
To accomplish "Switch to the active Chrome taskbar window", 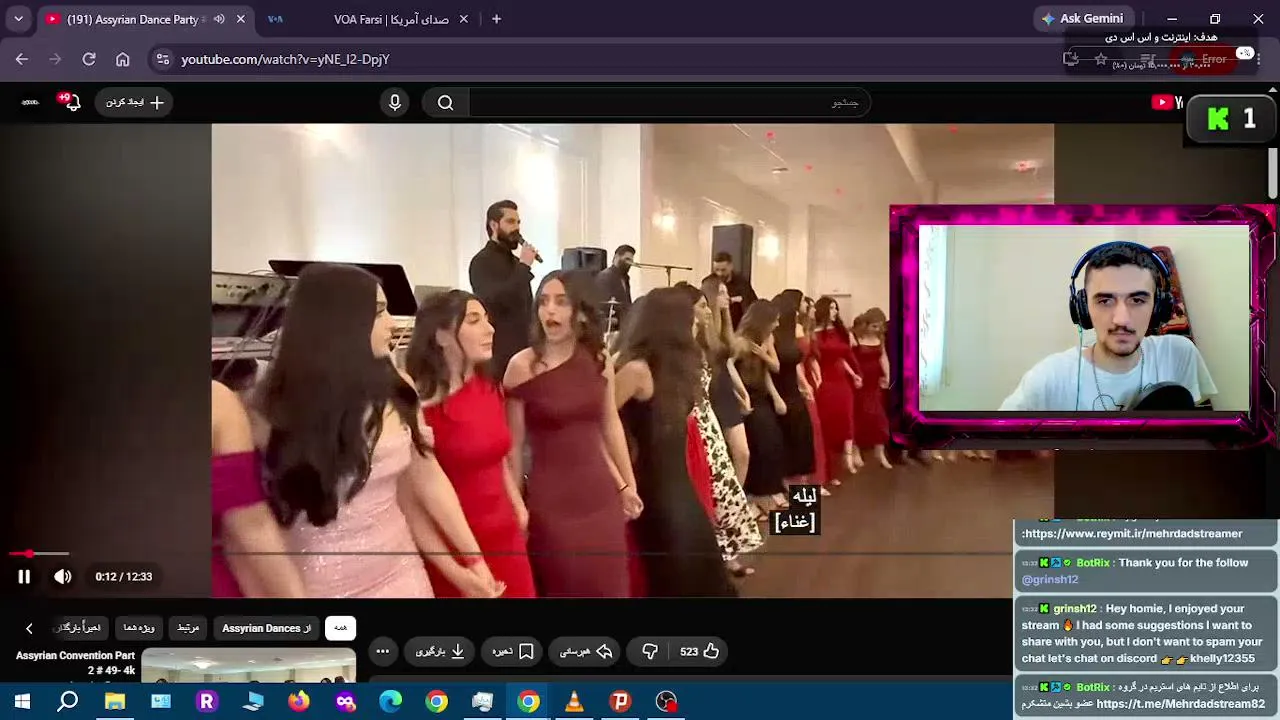I will (x=528, y=701).
